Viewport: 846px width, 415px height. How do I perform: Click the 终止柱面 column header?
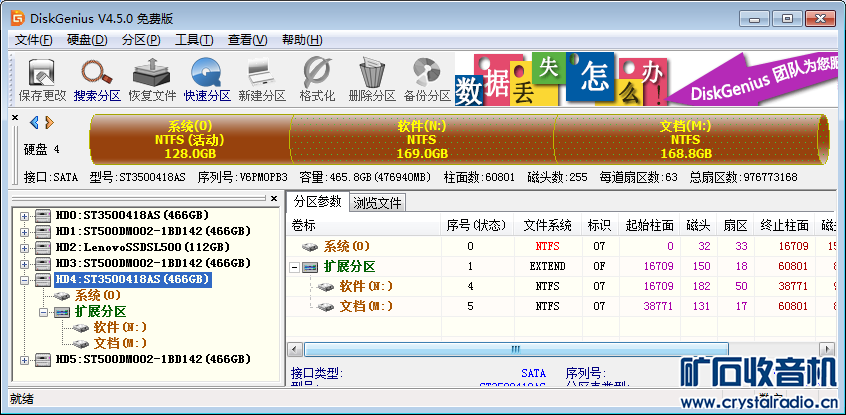click(784, 226)
